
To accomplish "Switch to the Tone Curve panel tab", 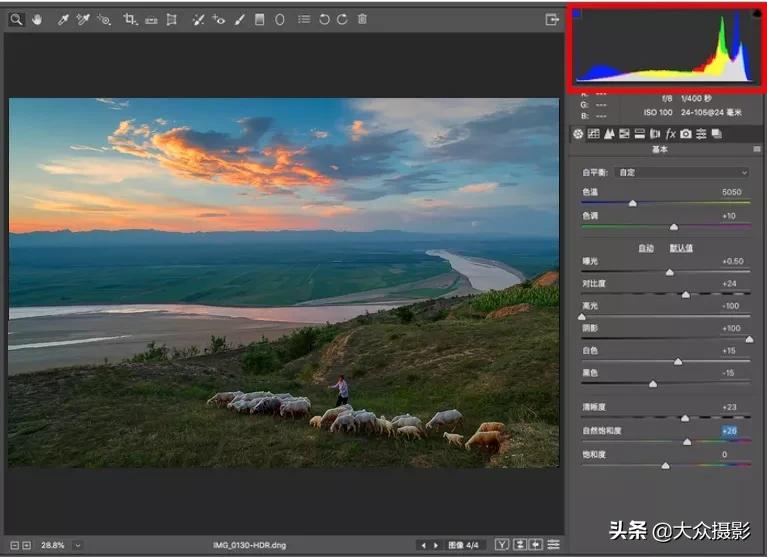I will click(593, 133).
